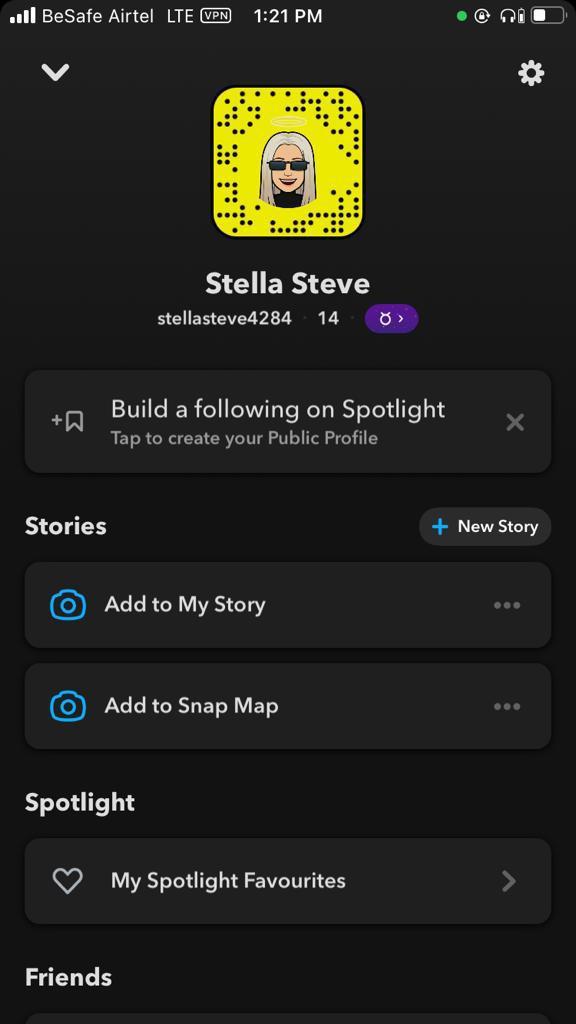Collapse profile with the down chevron
The height and width of the screenshot is (1024, 576).
(x=56, y=72)
